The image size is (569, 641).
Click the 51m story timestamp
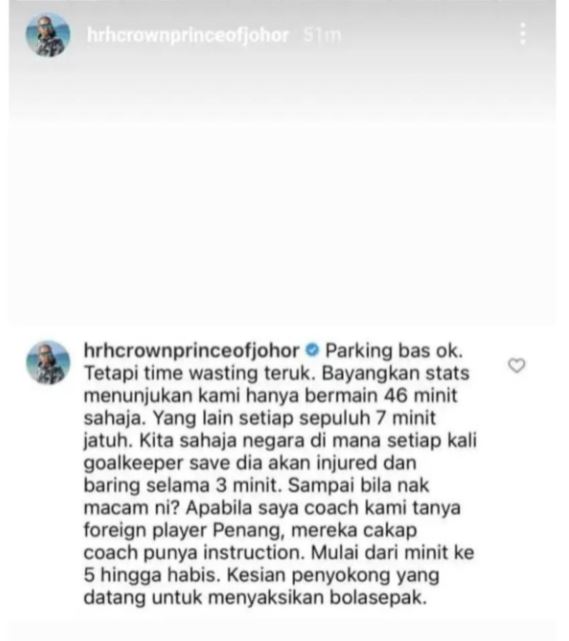323,35
